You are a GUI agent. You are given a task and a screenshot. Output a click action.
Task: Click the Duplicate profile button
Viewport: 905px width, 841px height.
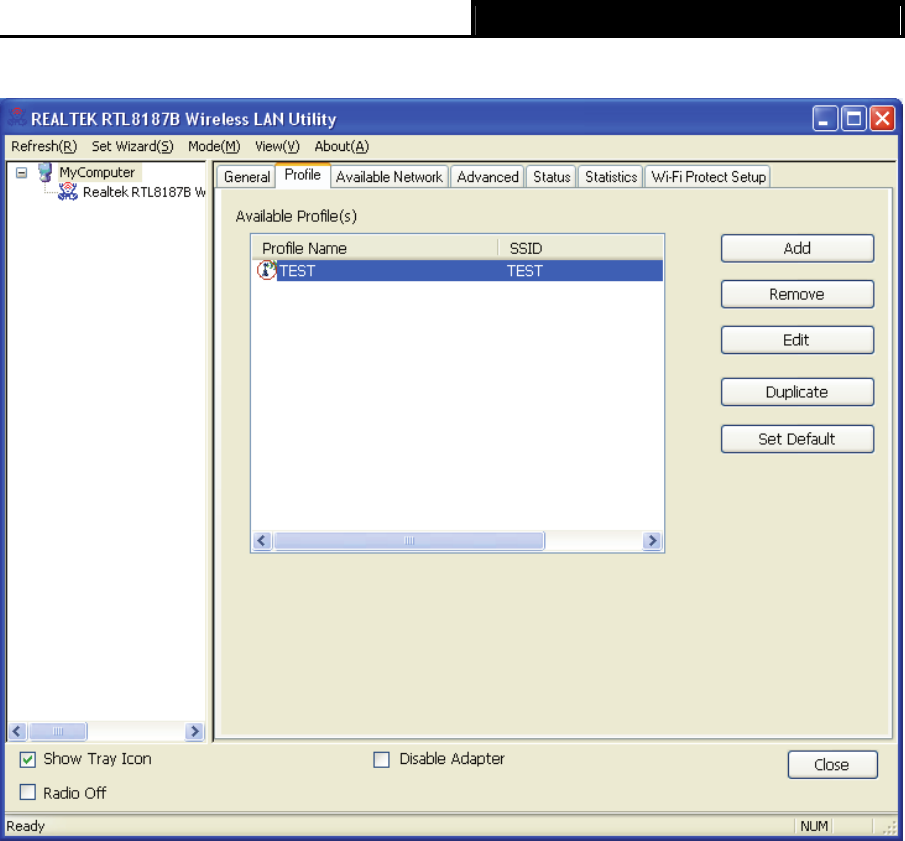coord(797,392)
